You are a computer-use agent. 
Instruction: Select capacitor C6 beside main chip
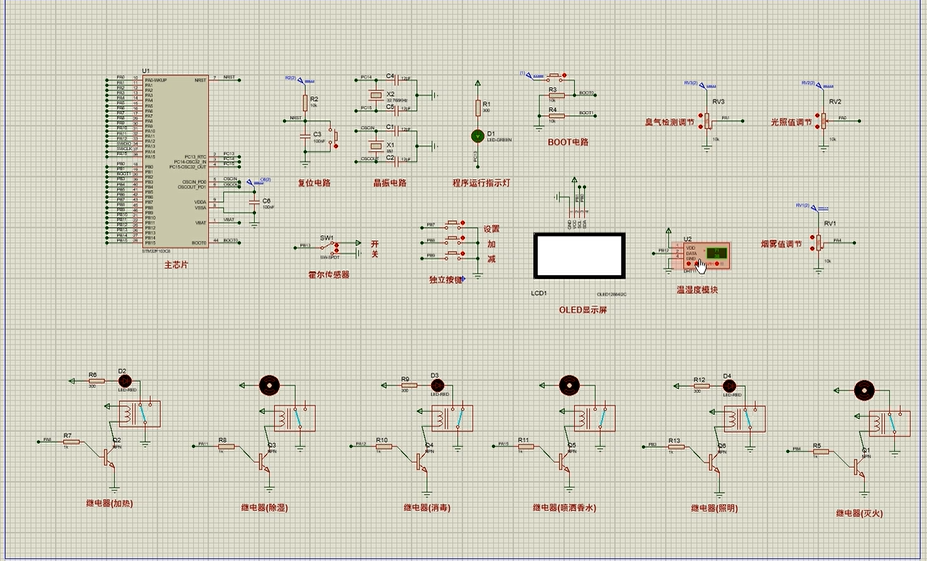(x=254, y=202)
